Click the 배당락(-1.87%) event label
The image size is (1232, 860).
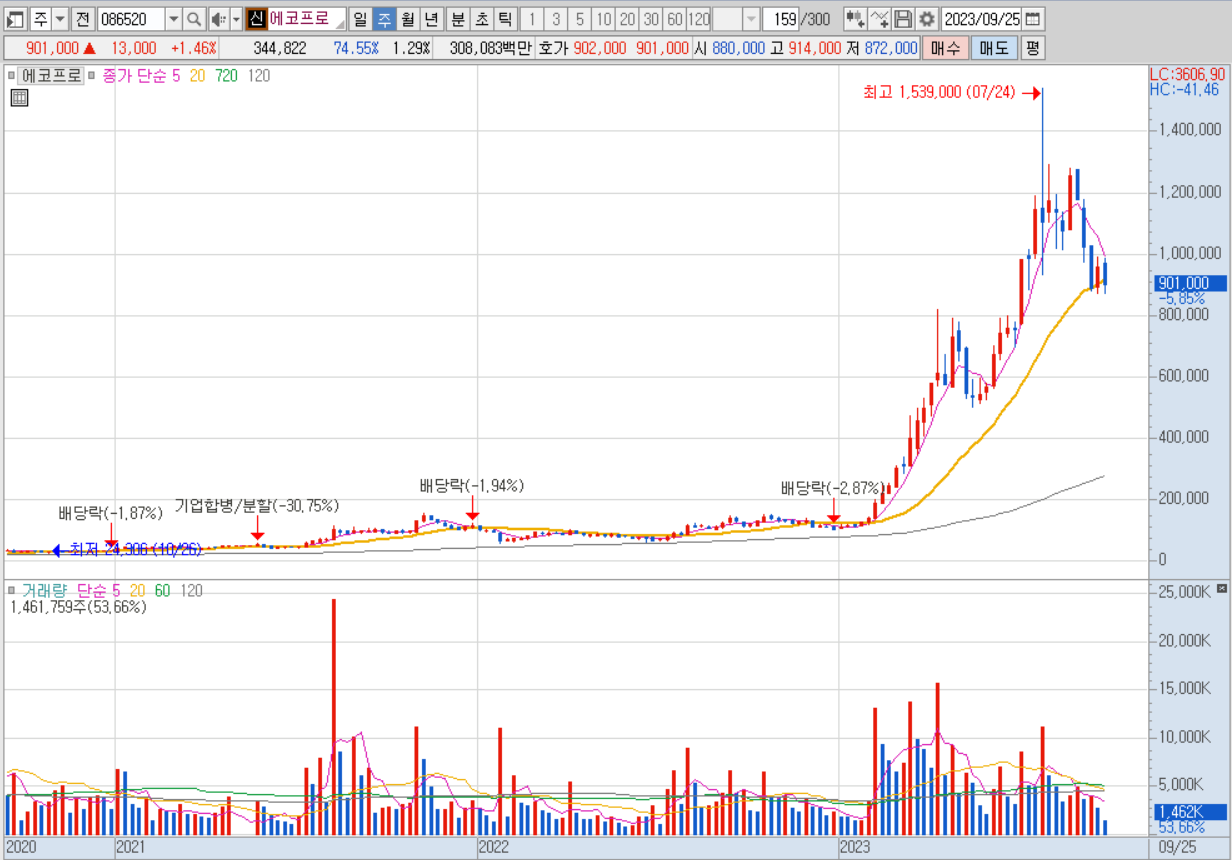pyautogui.click(x=110, y=513)
